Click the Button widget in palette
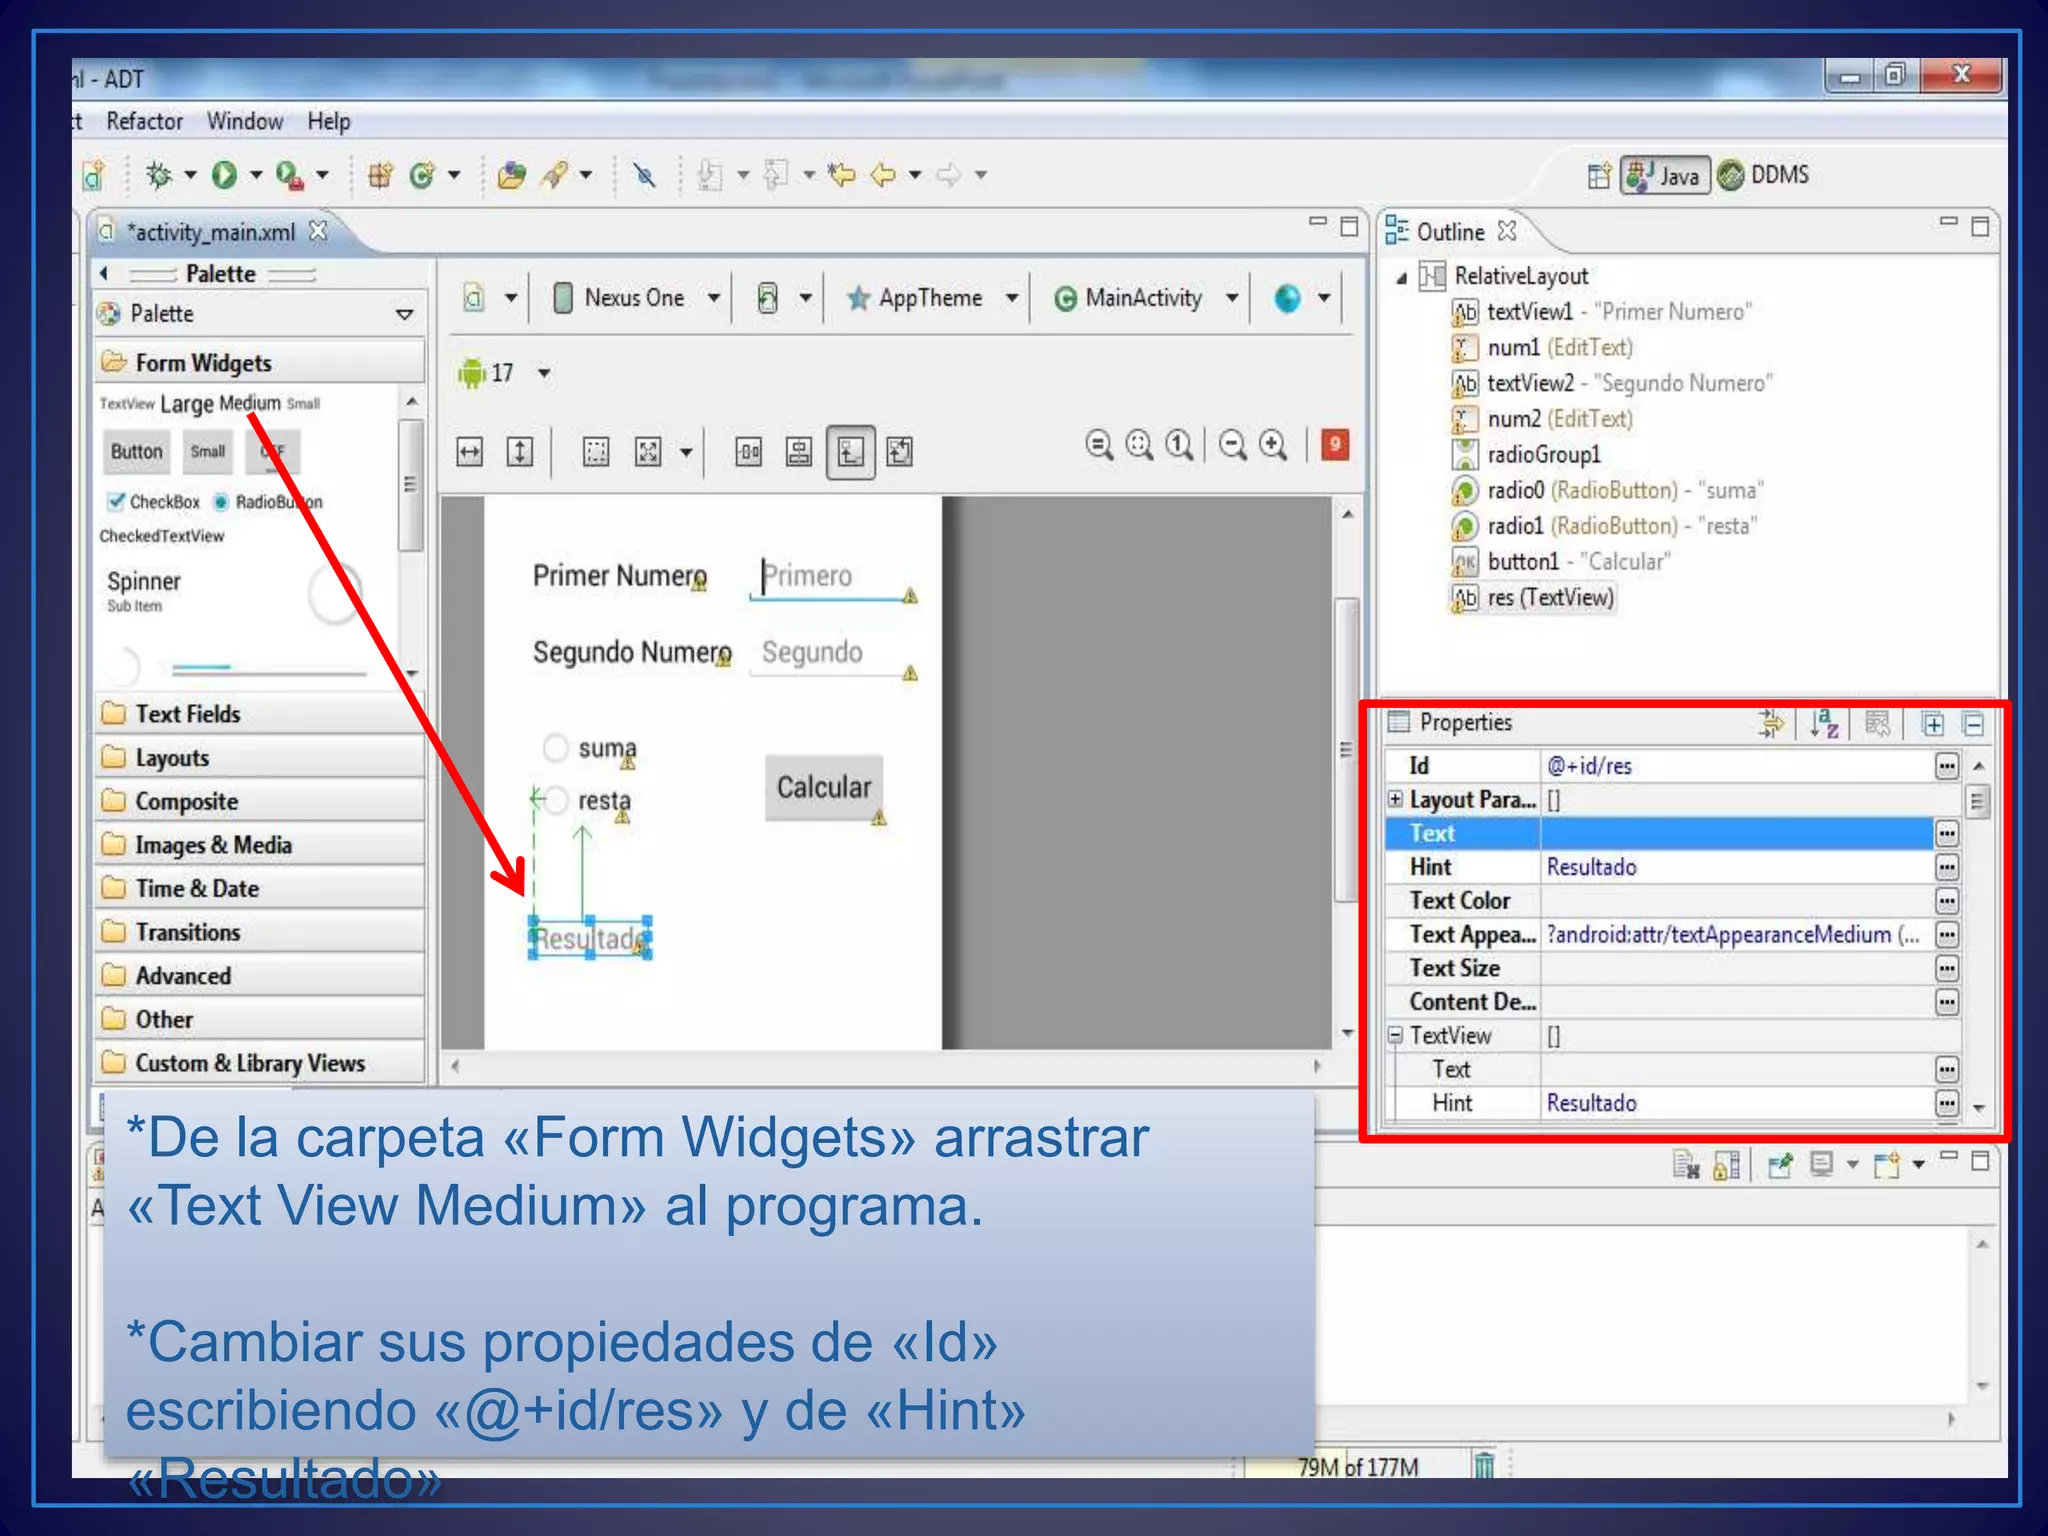This screenshot has width=2048, height=1536. (136, 452)
